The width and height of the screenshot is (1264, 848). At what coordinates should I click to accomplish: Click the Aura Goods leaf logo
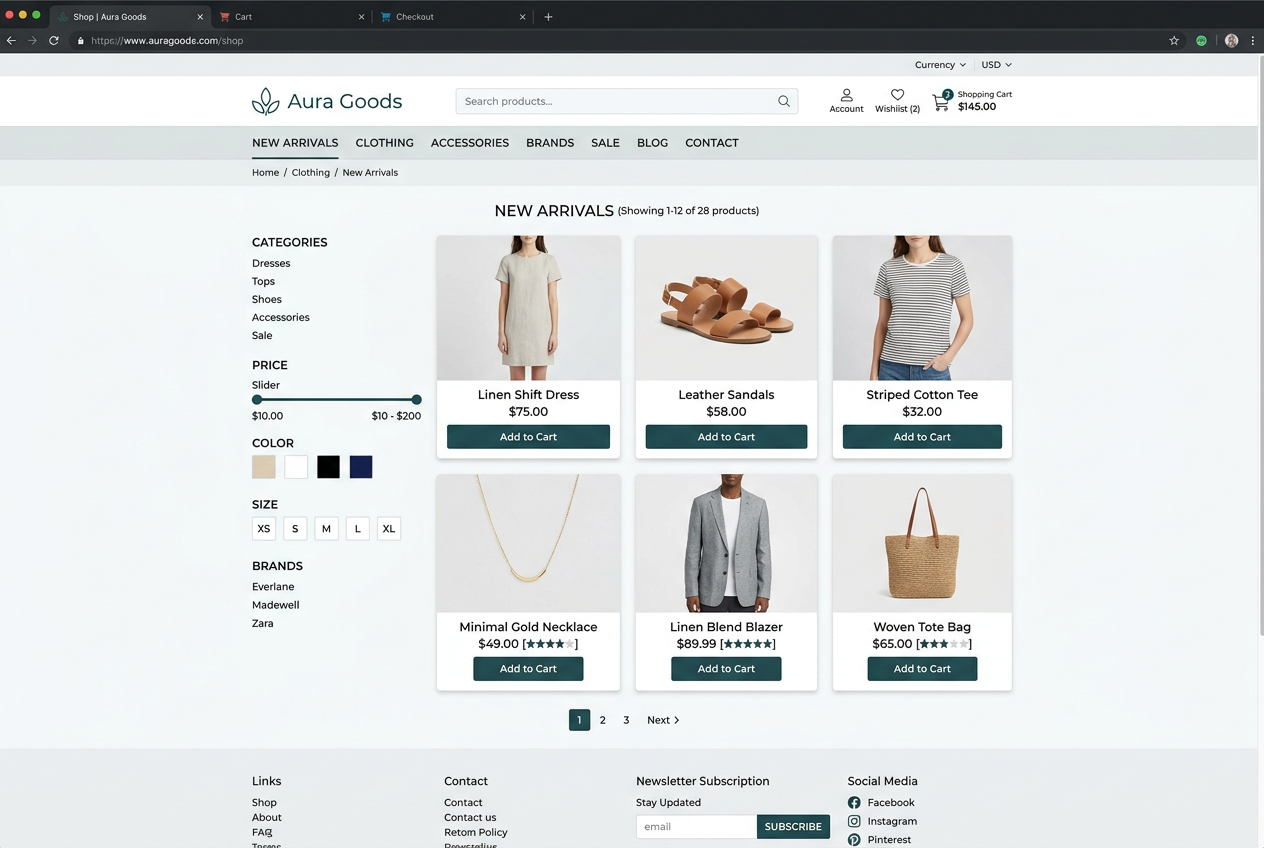point(265,101)
